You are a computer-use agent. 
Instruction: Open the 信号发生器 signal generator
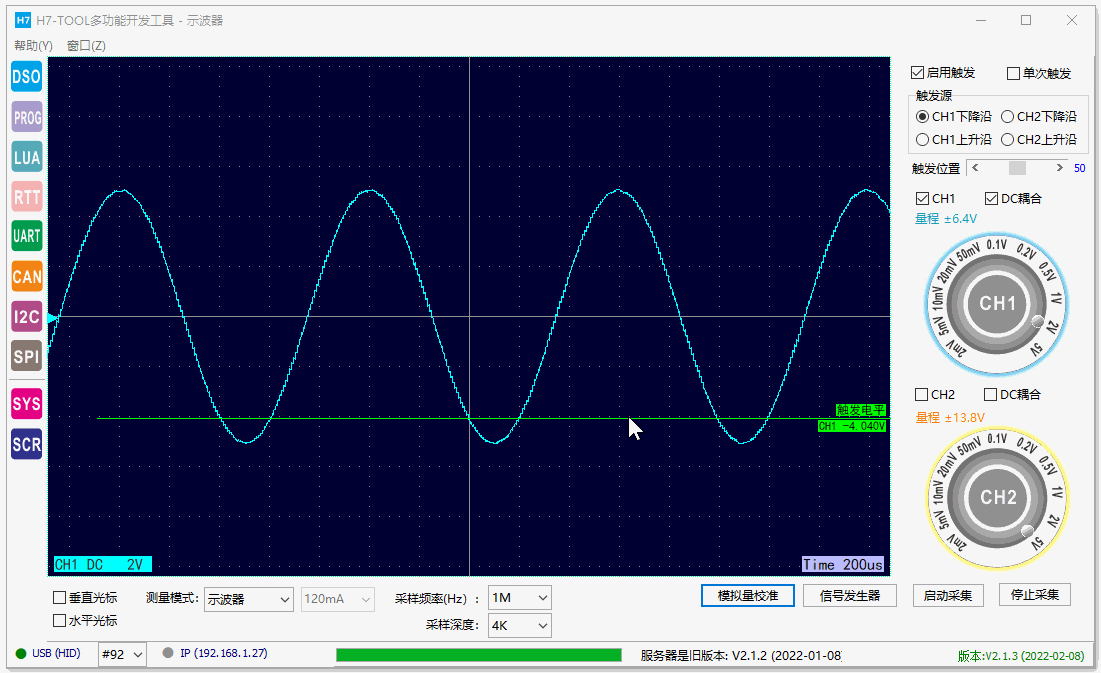(x=850, y=596)
